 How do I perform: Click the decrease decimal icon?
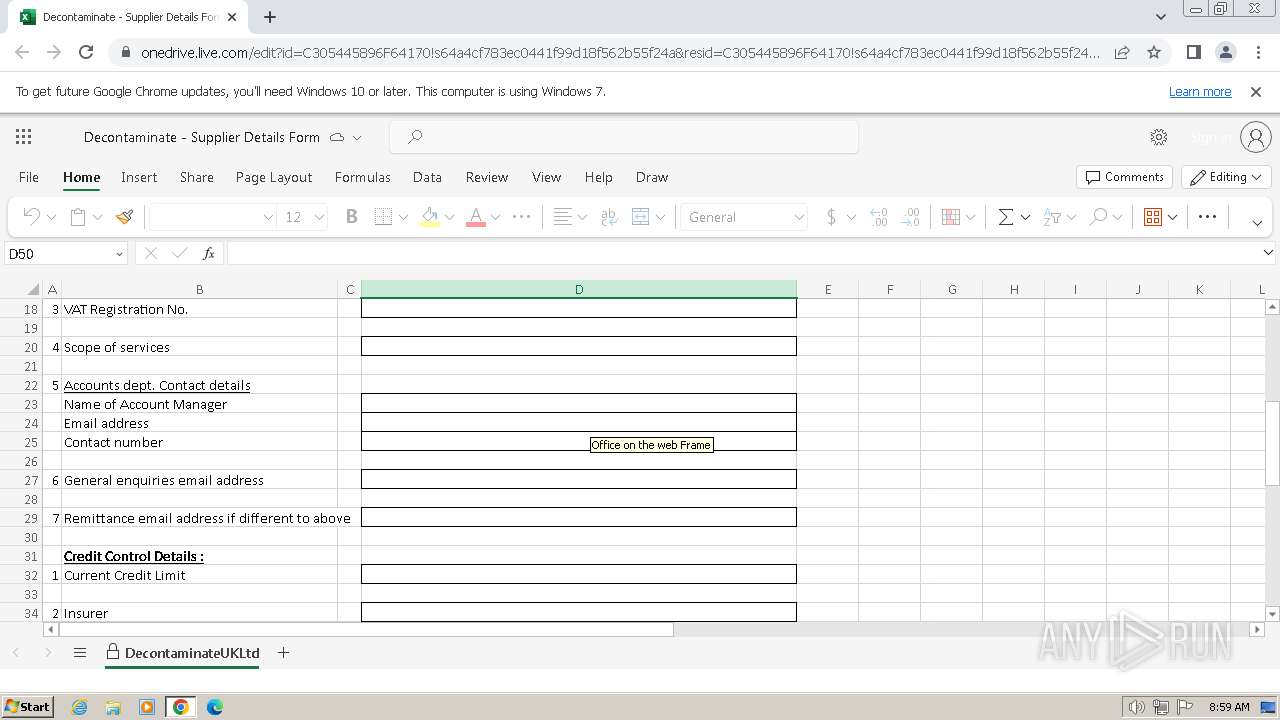coord(911,217)
